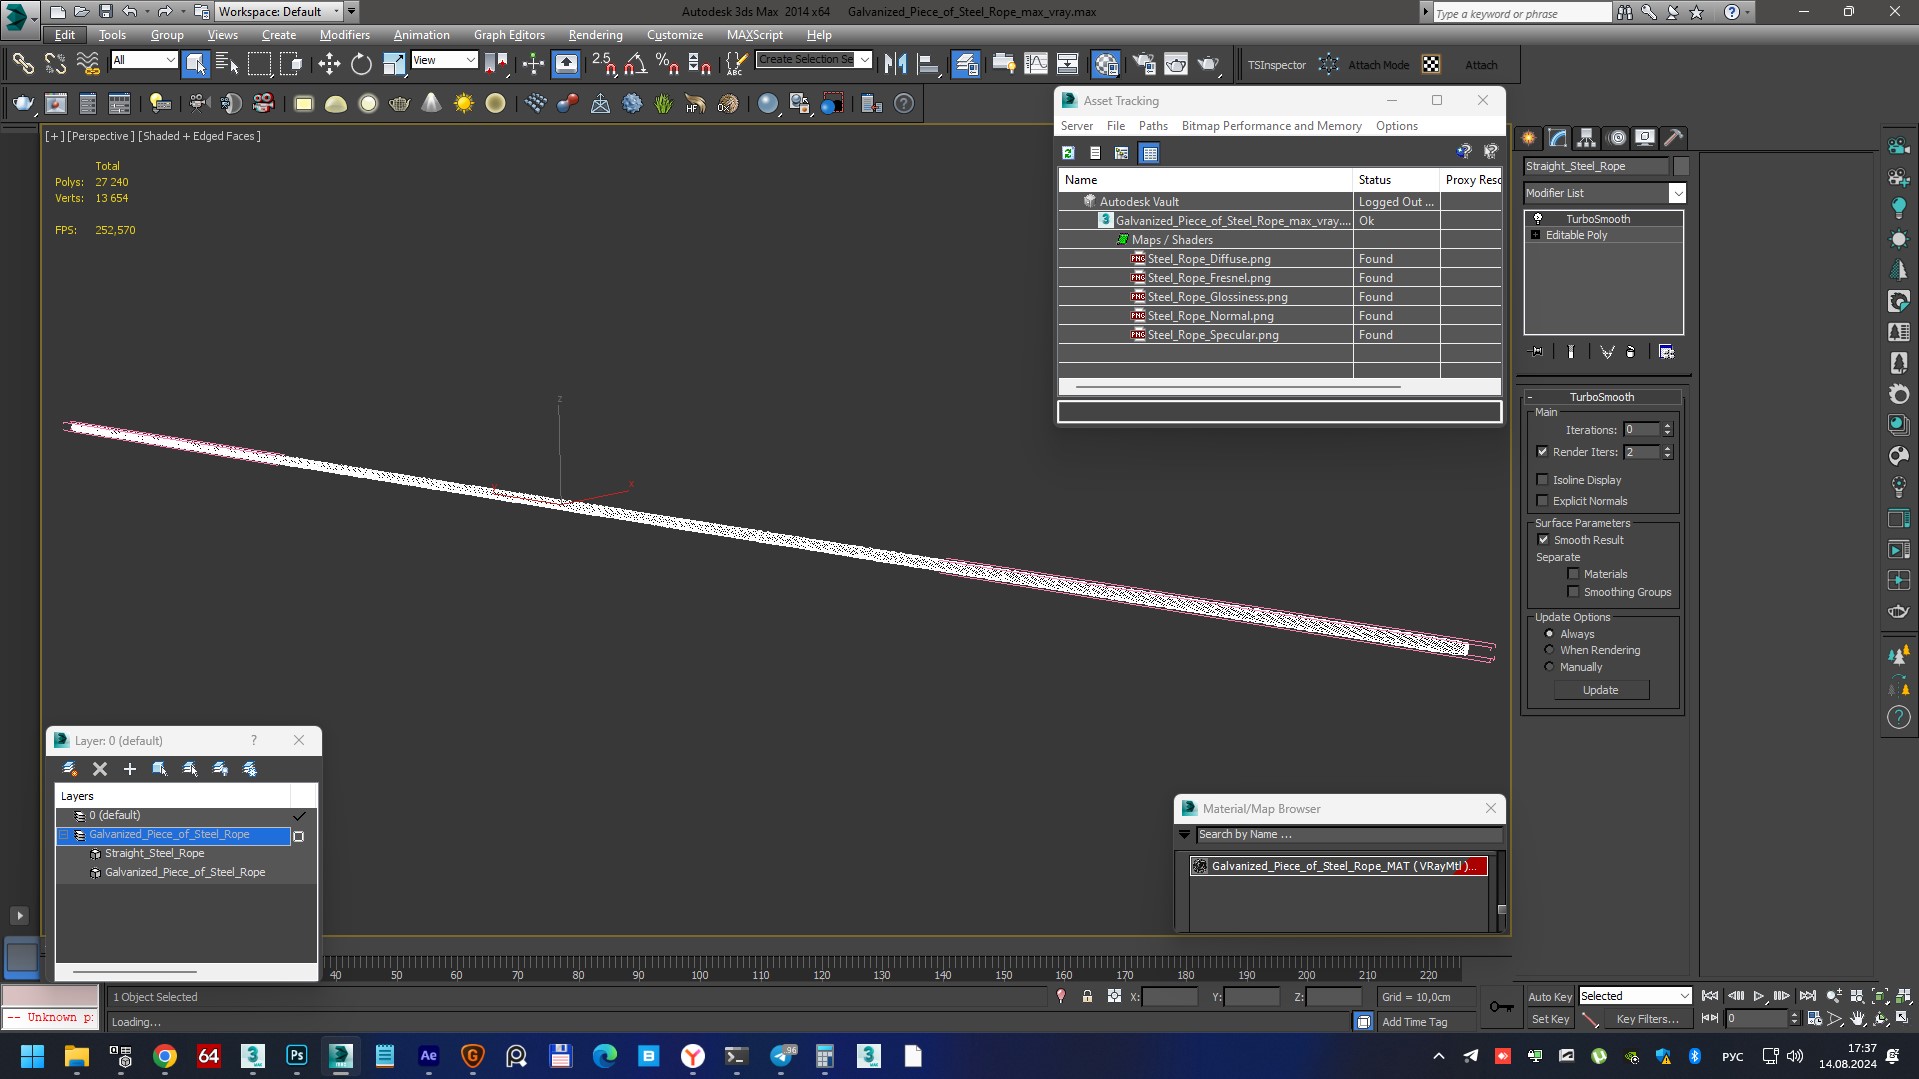Create a Cone from the toolbar
Screen dimensions: 1919x1079
(431, 104)
